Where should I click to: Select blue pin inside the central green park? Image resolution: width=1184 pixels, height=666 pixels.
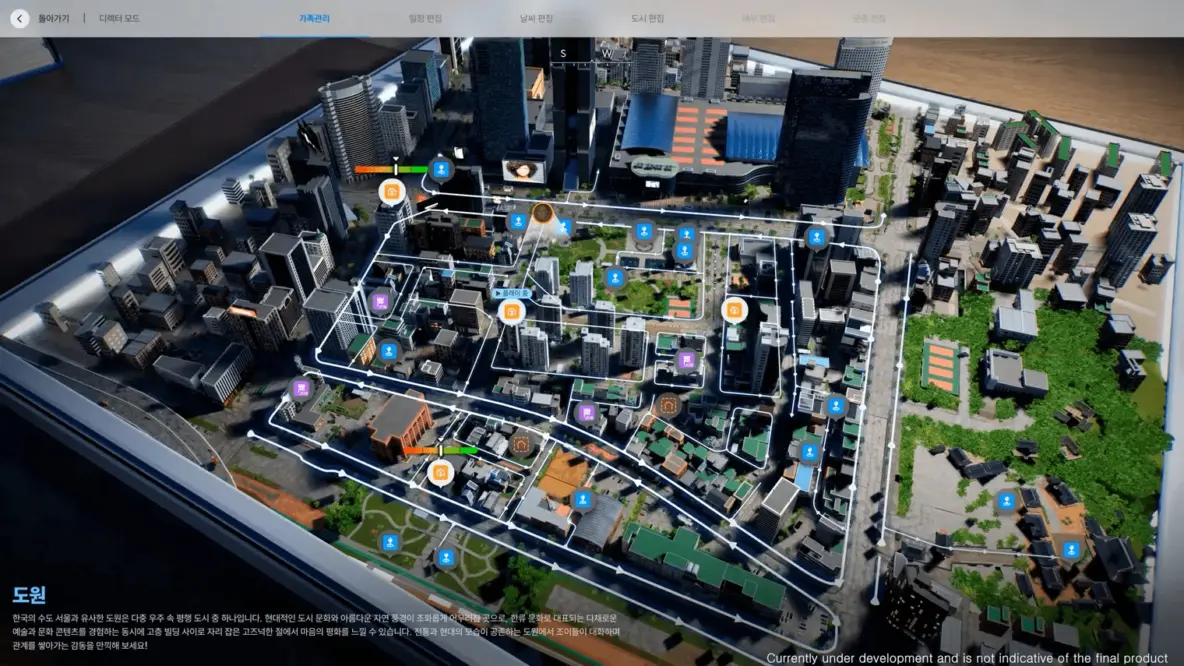[x=615, y=278]
